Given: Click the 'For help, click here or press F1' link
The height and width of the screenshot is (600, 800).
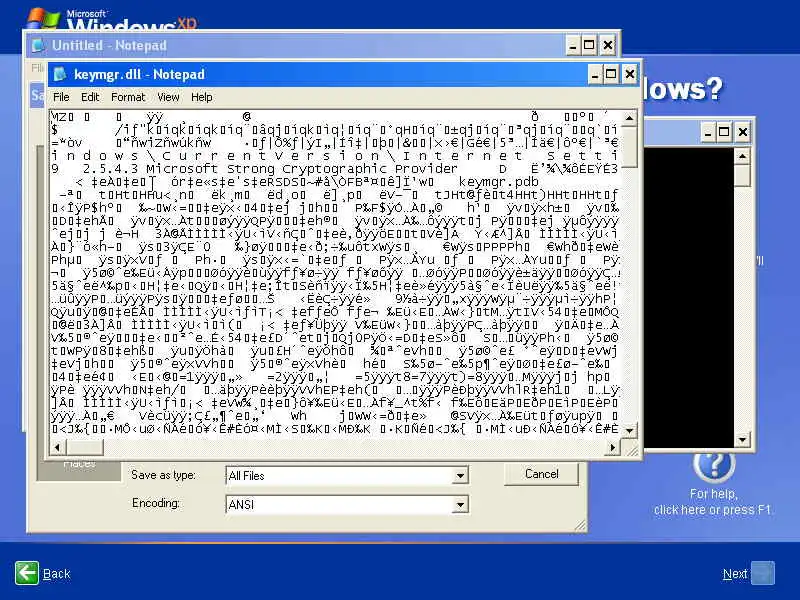Looking at the screenshot, I should (x=713, y=502).
